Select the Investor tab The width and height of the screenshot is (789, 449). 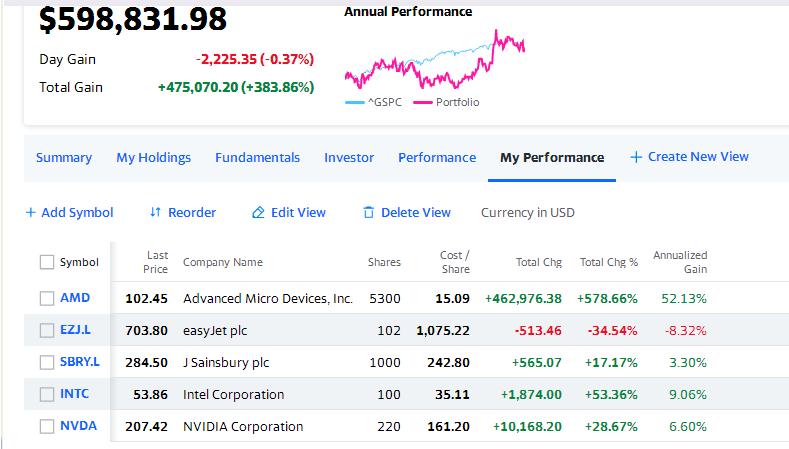349,158
